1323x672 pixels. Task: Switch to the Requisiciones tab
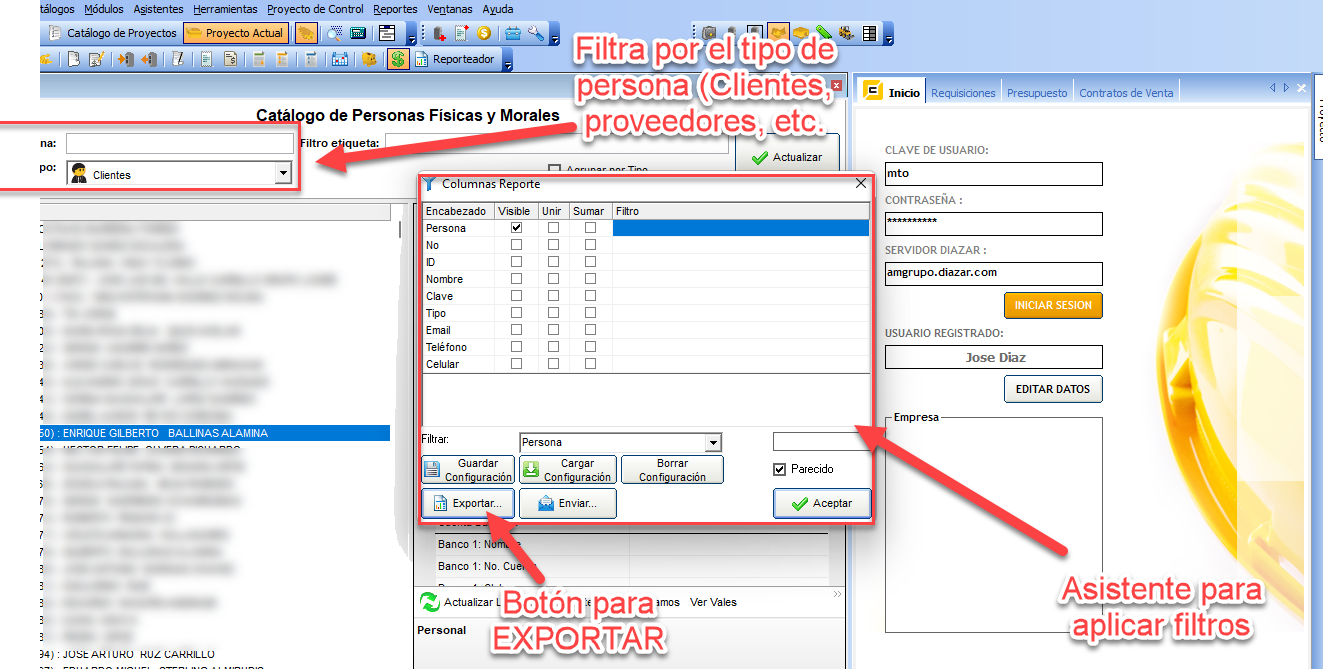pyautogui.click(x=963, y=90)
